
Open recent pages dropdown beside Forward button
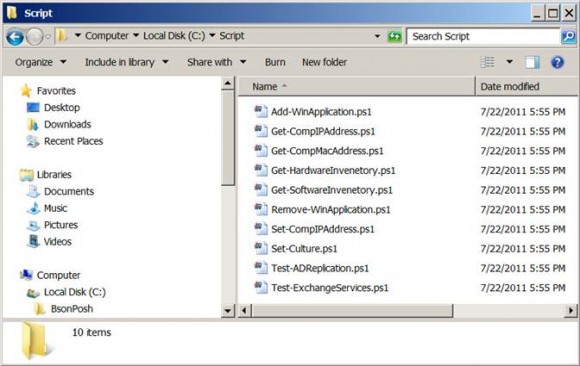coord(48,37)
